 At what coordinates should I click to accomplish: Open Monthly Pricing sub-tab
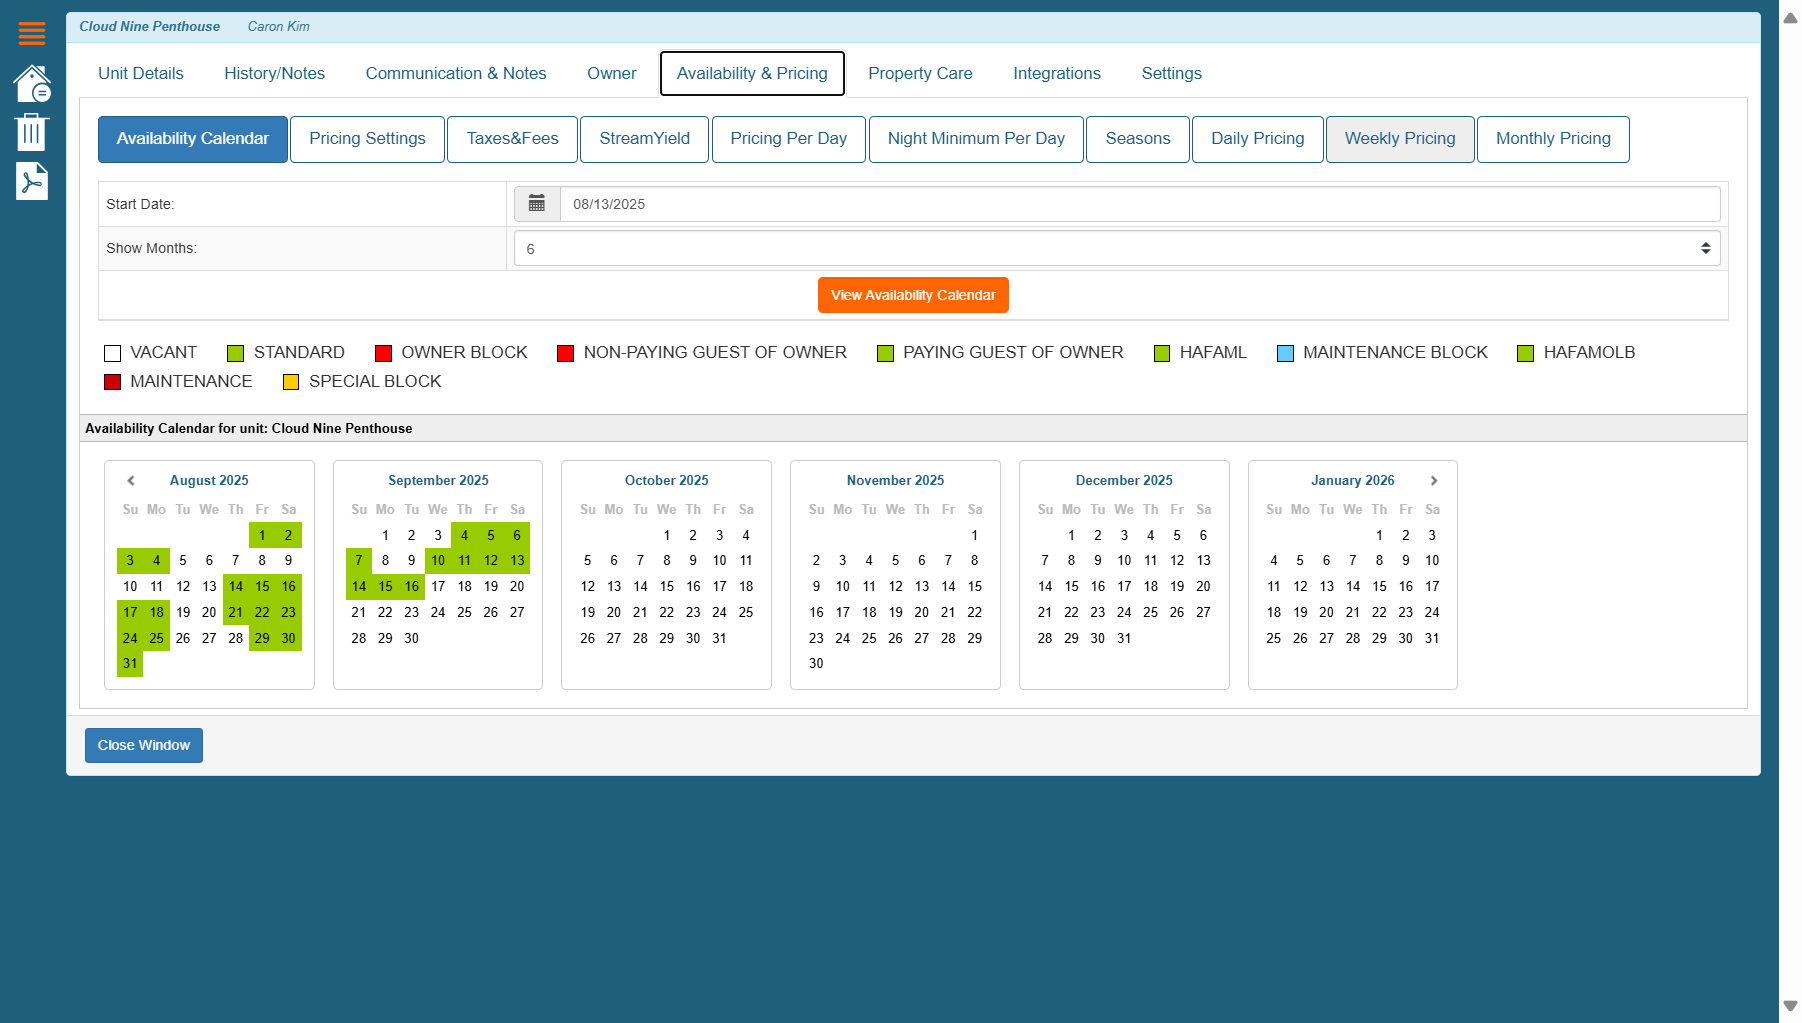point(1553,139)
